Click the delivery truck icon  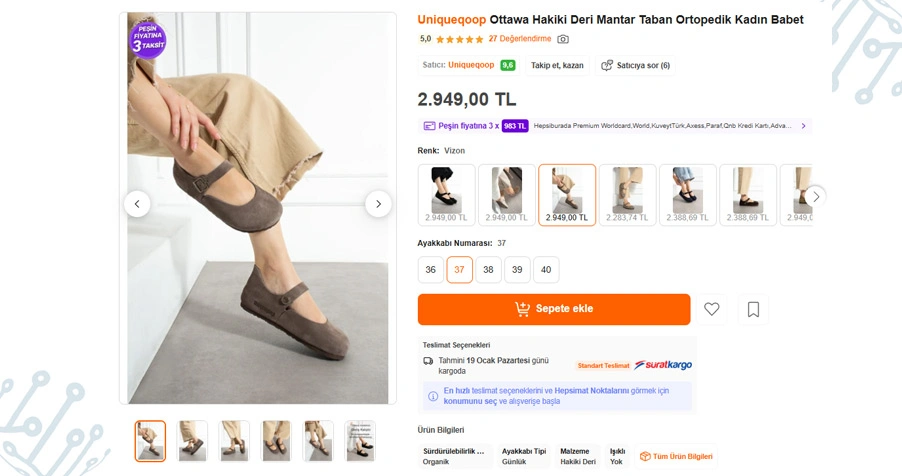click(x=429, y=360)
